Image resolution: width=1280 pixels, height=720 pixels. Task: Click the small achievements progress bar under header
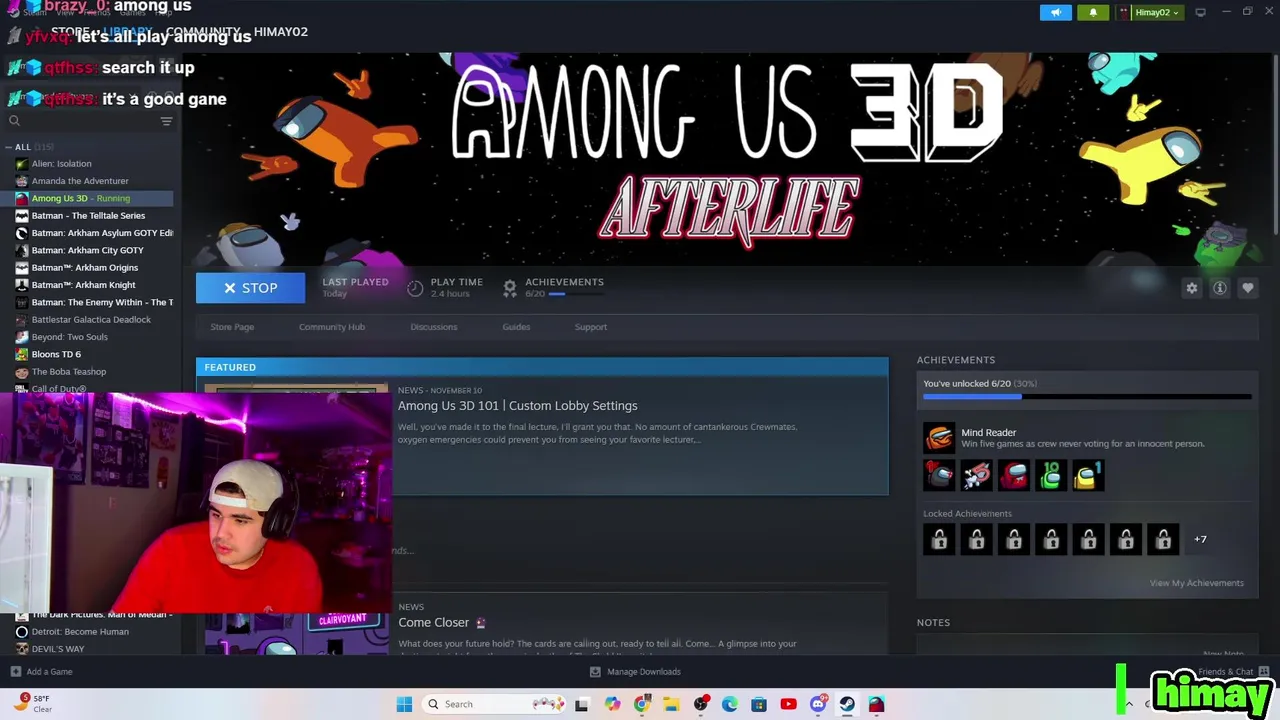click(x=575, y=294)
